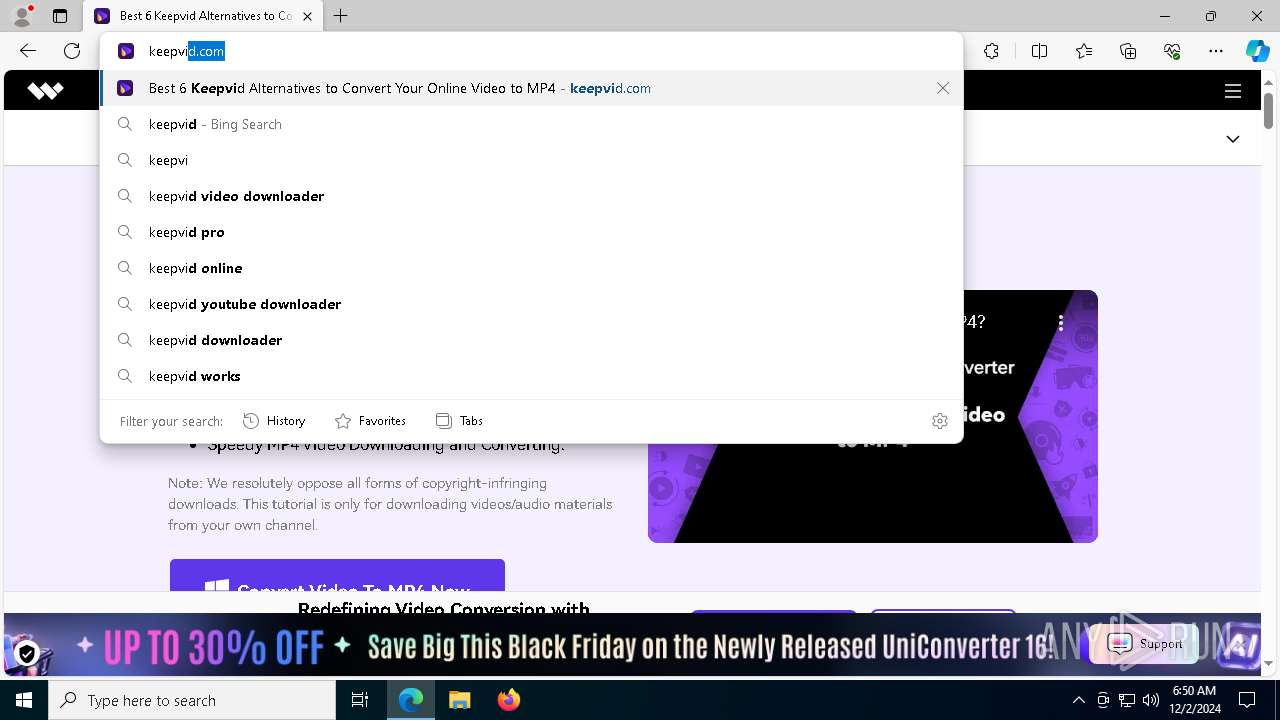Viewport: 1280px width, 720px height.
Task: Open the notification center icon
Action: pyautogui.click(x=1247, y=700)
